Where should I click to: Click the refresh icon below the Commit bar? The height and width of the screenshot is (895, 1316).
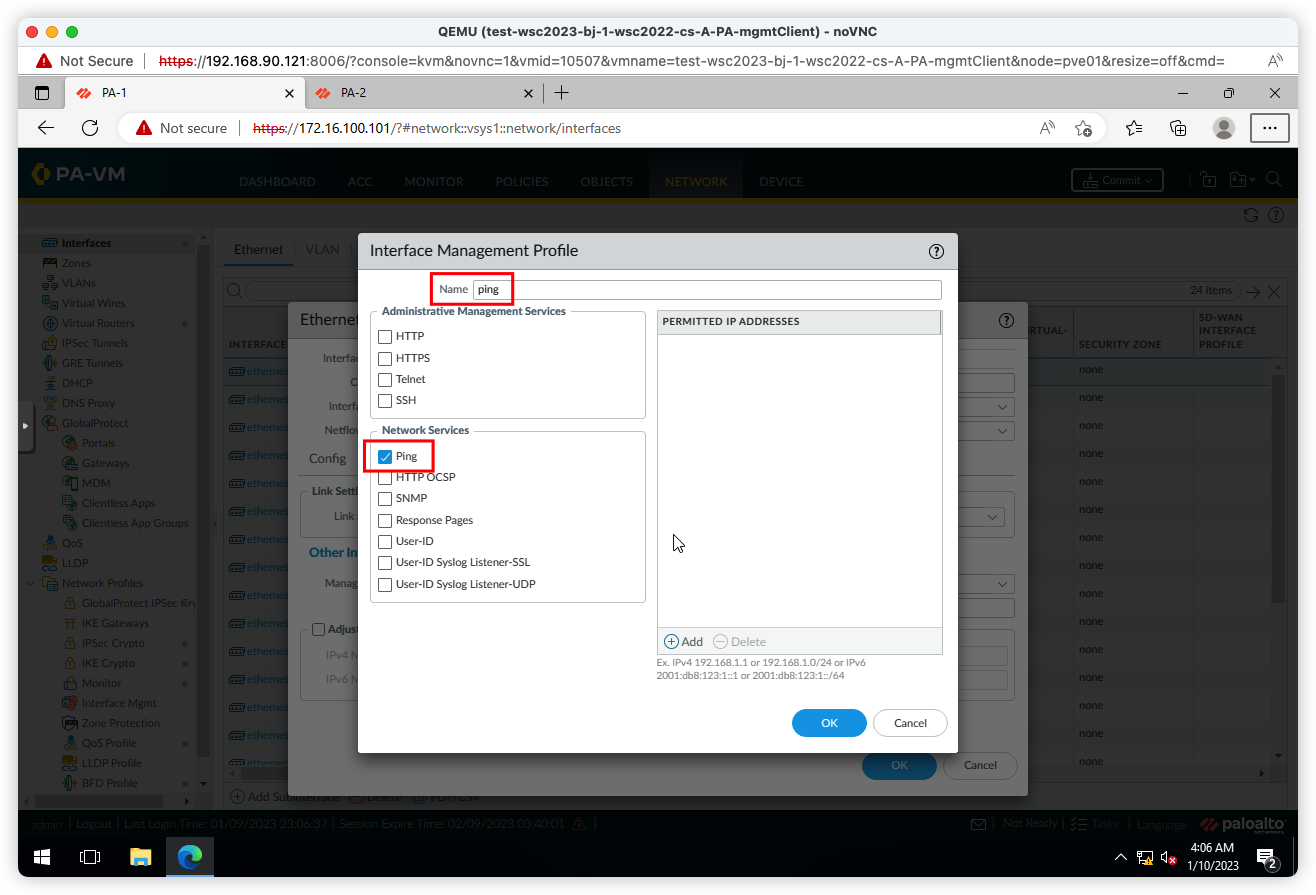tap(1250, 215)
